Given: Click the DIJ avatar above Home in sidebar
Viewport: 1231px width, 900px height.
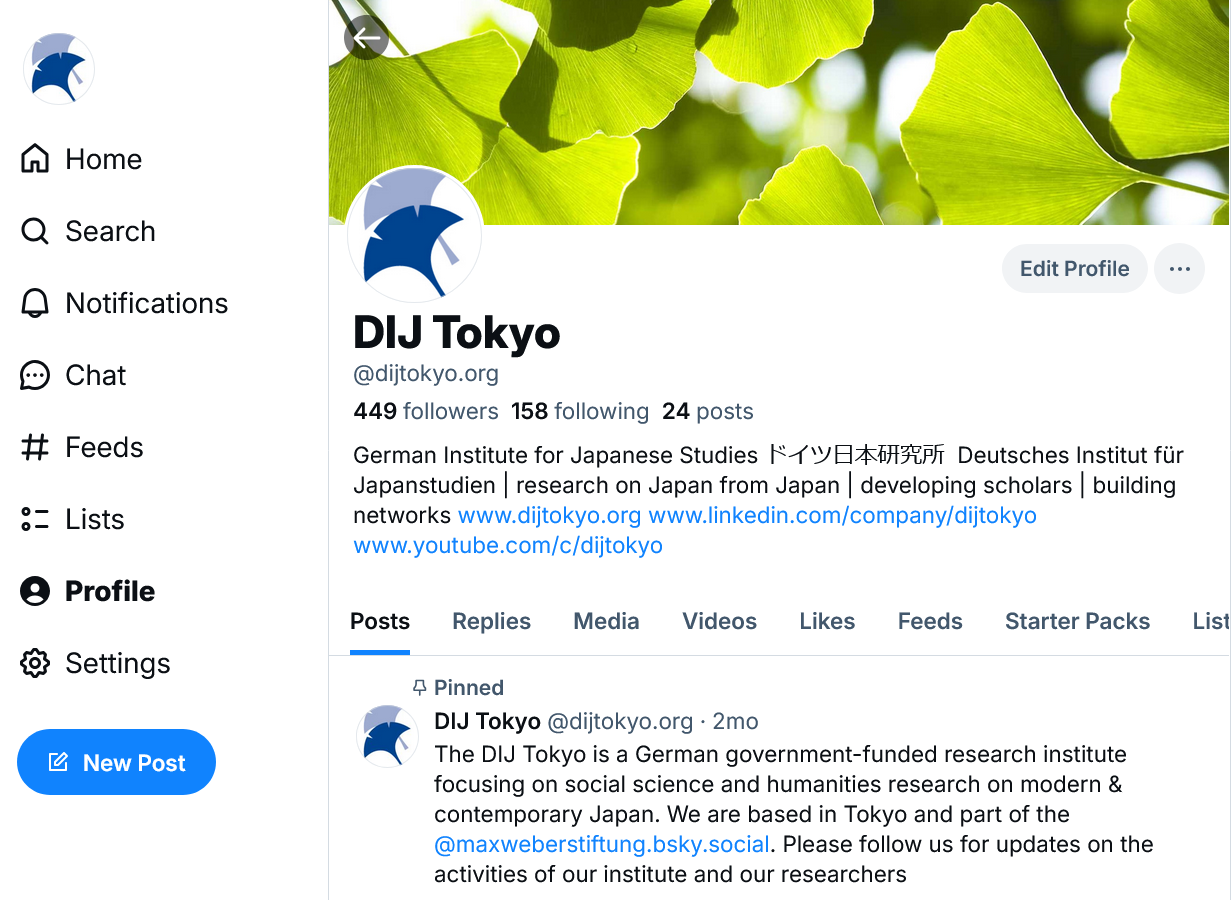Looking at the screenshot, I should coord(59,69).
